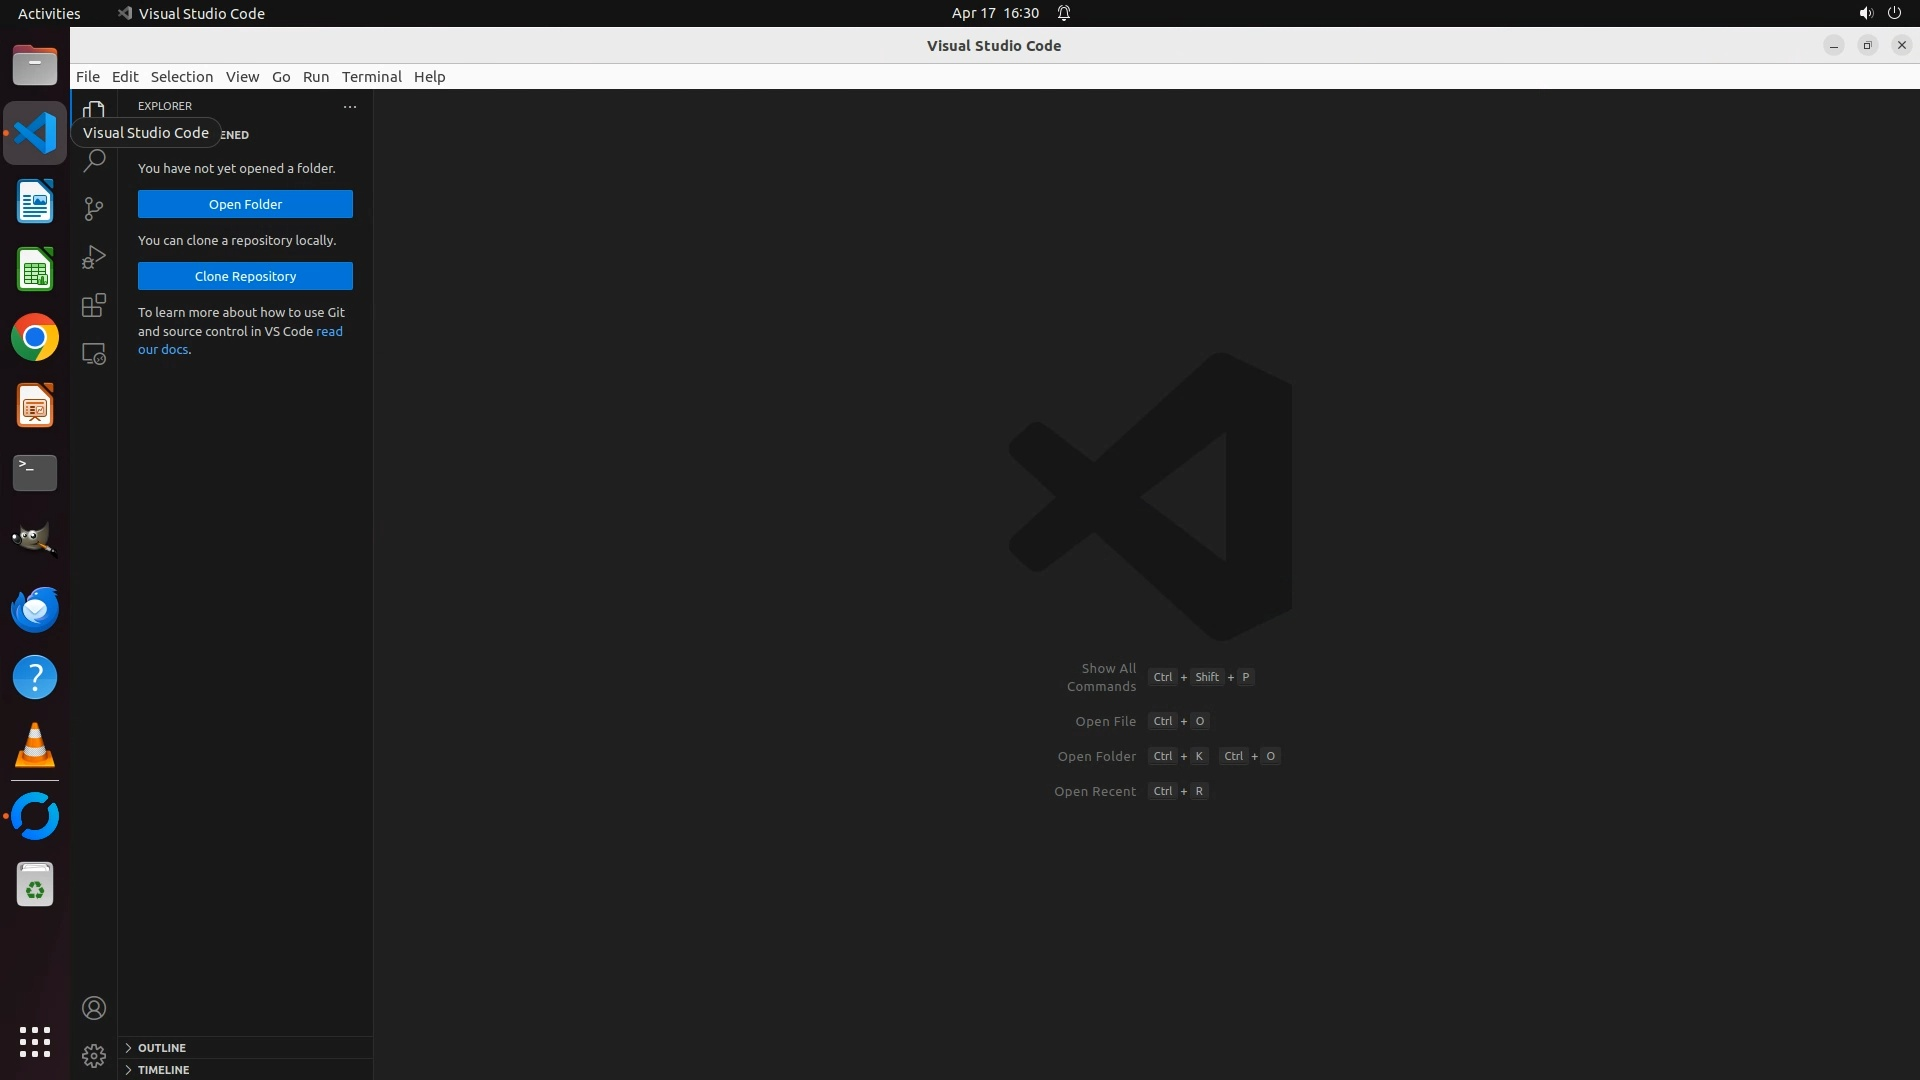Open the Search view in activity bar

click(x=94, y=160)
